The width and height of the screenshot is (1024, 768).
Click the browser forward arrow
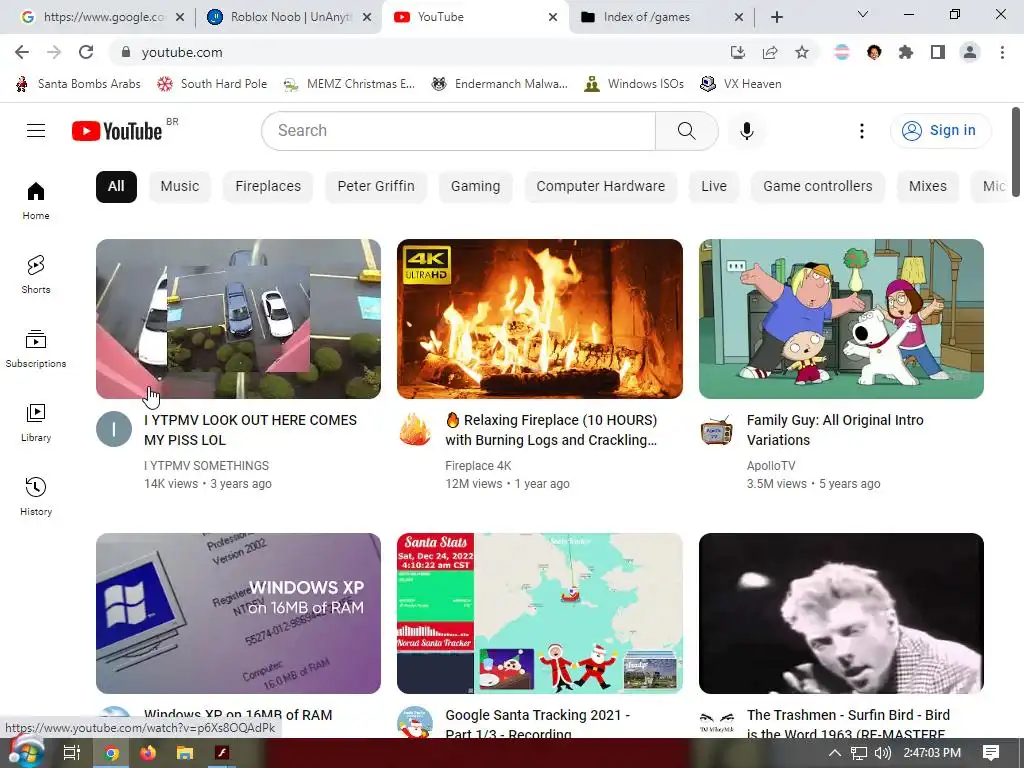coord(54,52)
